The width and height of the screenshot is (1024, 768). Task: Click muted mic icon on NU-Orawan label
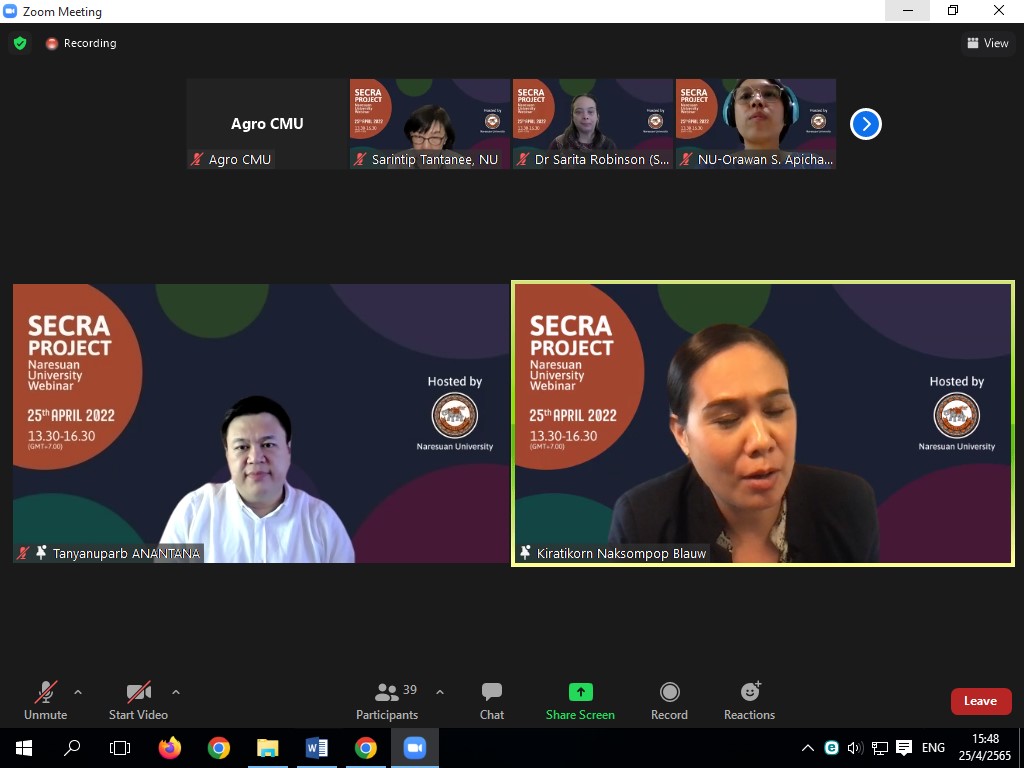[x=686, y=159]
